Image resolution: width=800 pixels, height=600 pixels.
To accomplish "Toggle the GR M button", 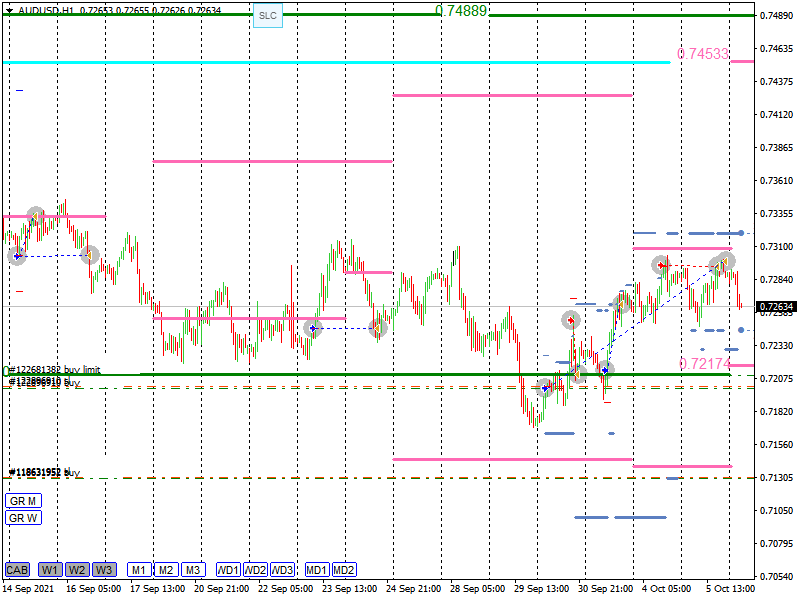I will click(23, 500).
